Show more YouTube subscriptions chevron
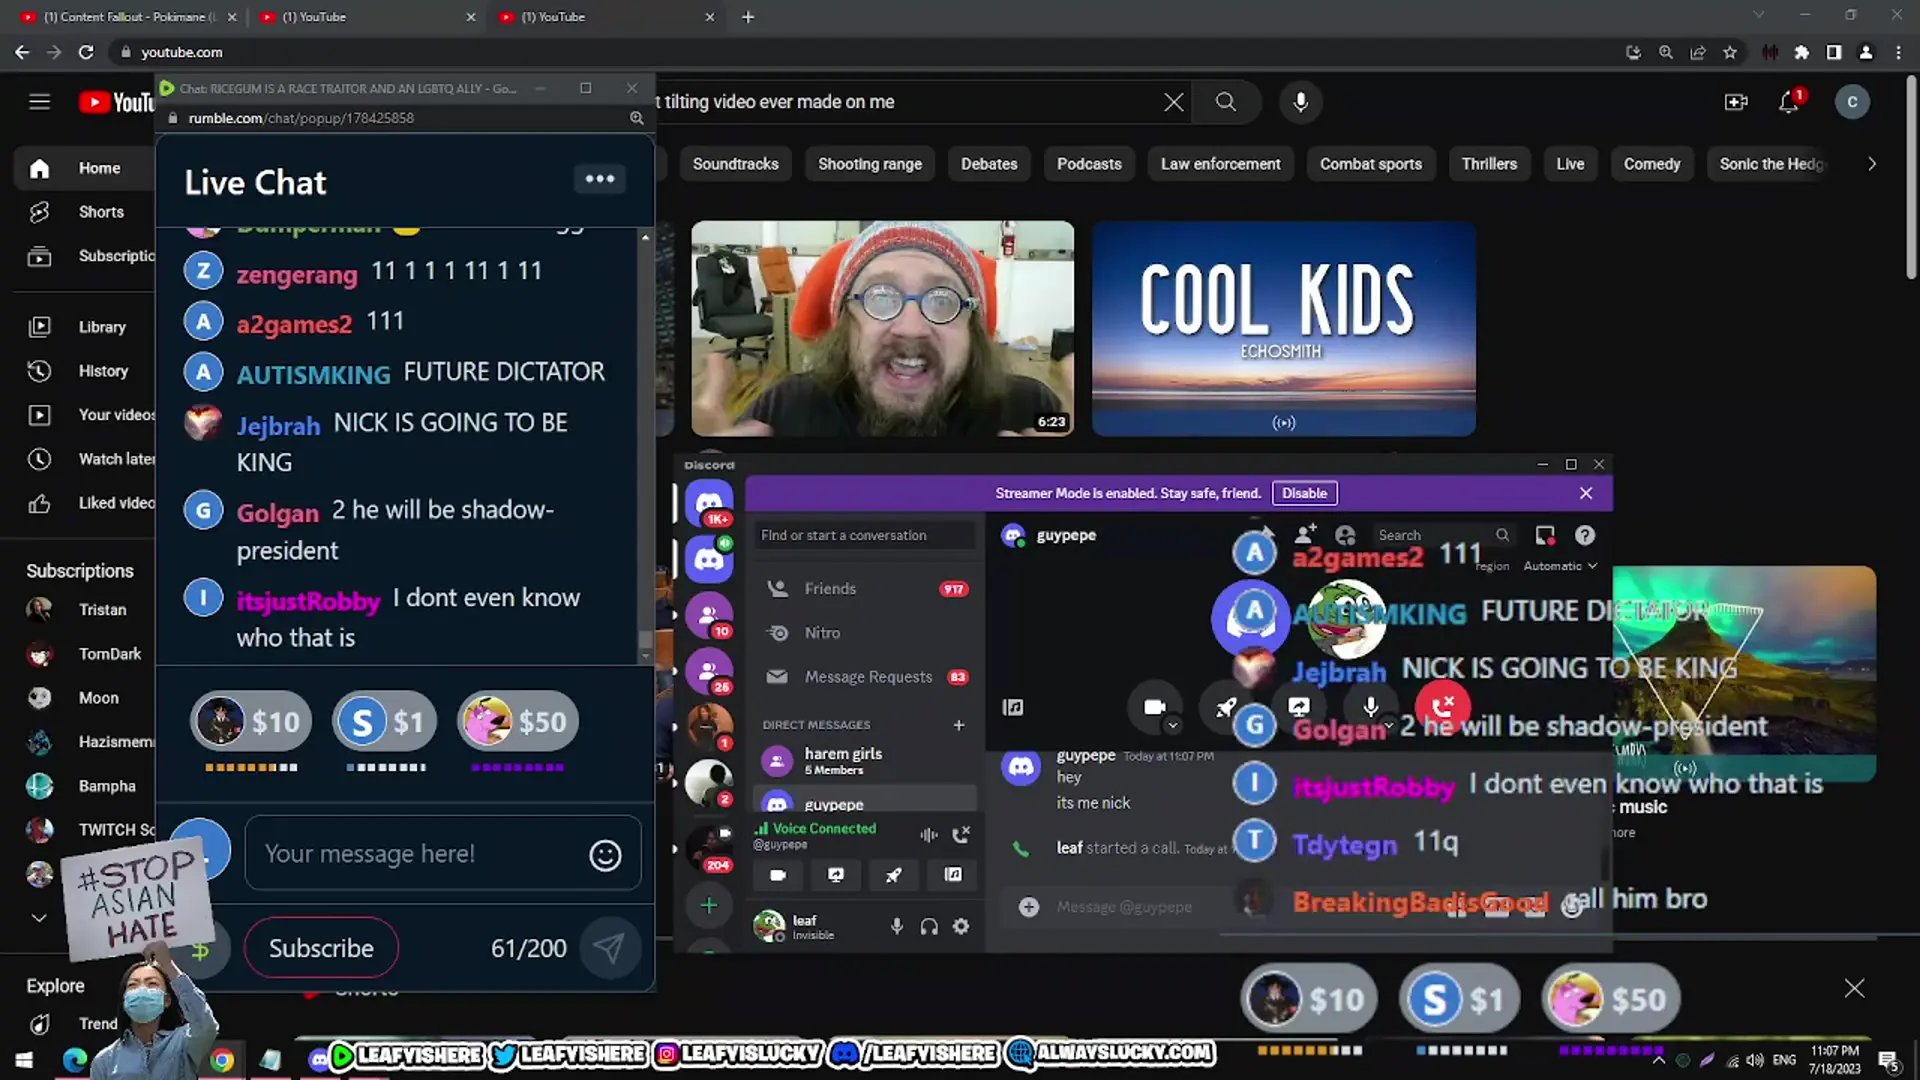The width and height of the screenshot is (1920, 1080). coord(39,917)
